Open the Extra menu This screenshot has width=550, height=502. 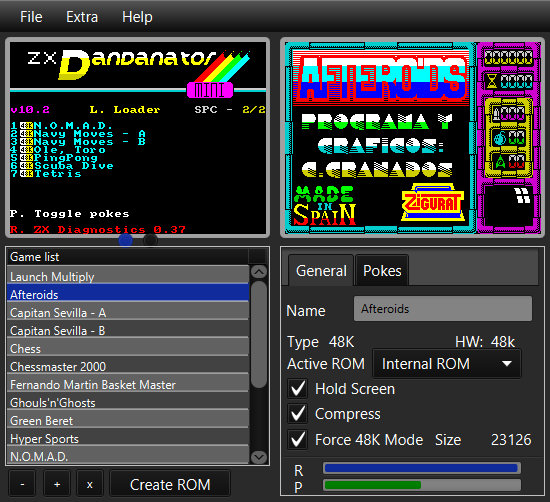point(82,17)
